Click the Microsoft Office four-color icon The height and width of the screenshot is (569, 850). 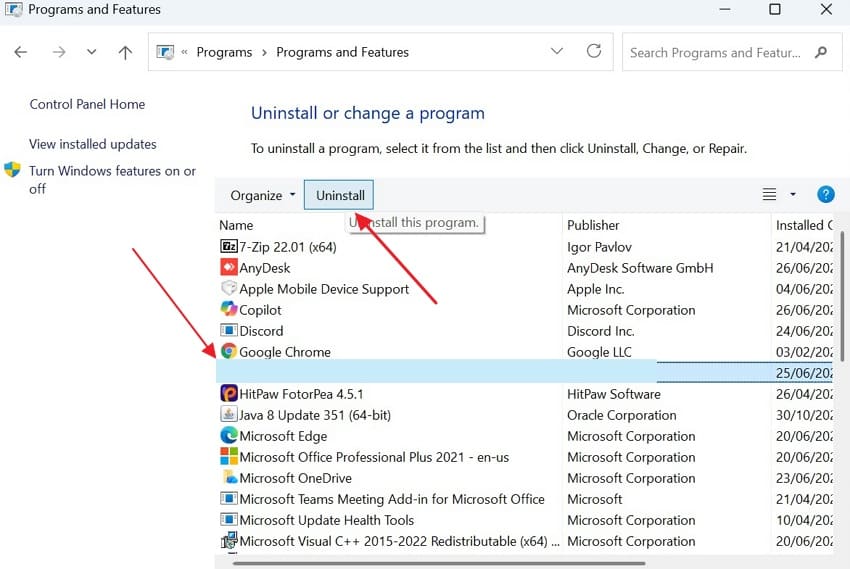tap(229, 456)
